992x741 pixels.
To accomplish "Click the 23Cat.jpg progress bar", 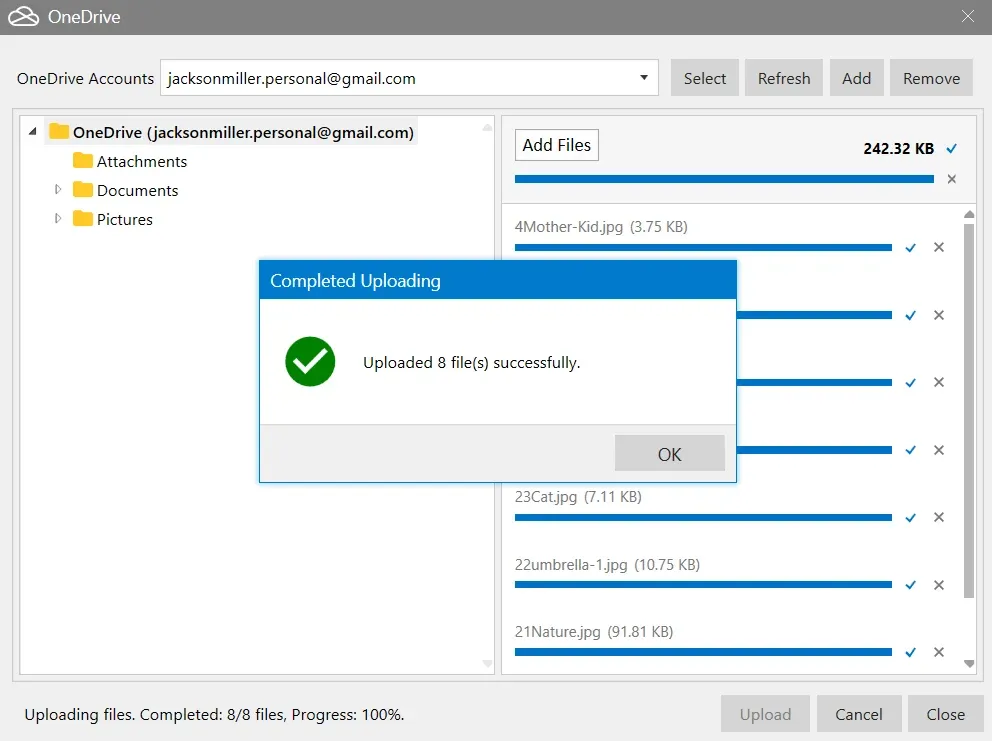I will (x=704, y=518).
